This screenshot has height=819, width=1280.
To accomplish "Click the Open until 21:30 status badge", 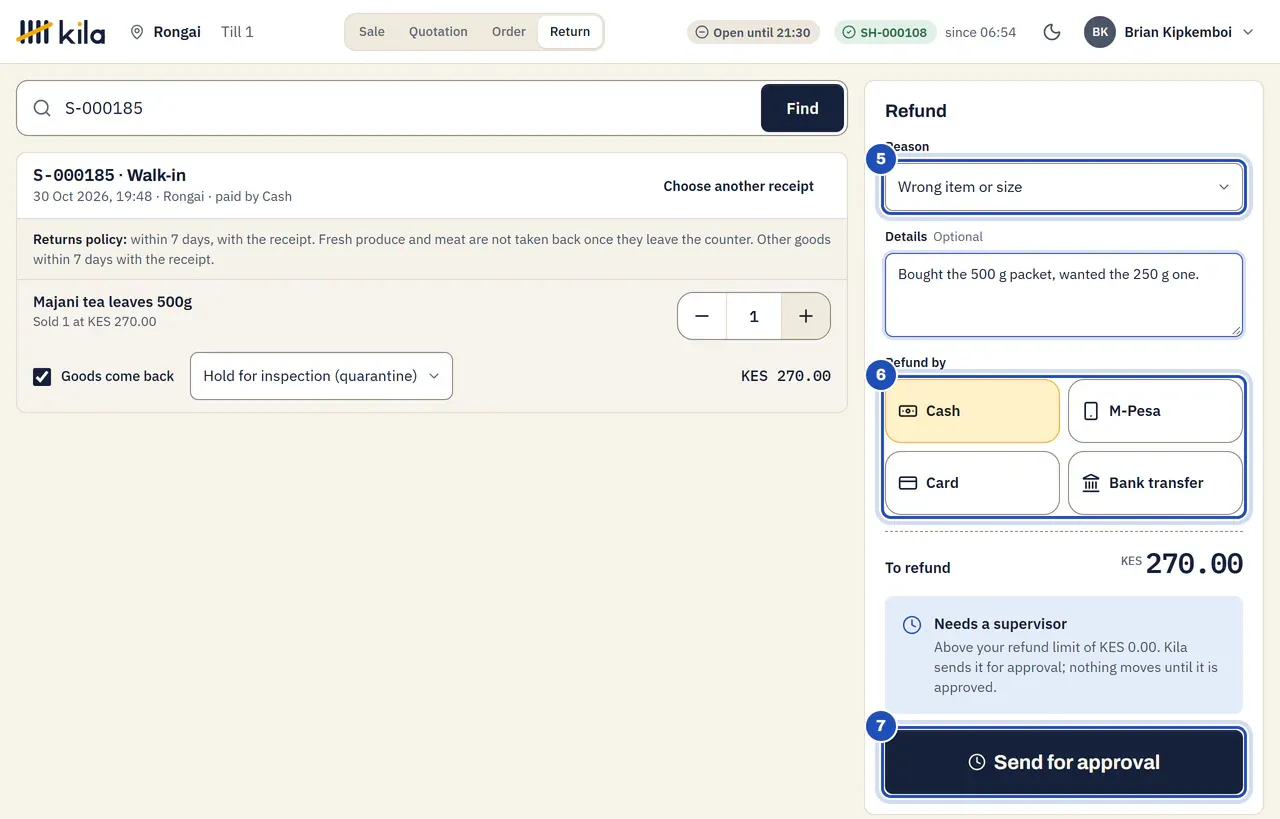I will [x=753, y=32].
